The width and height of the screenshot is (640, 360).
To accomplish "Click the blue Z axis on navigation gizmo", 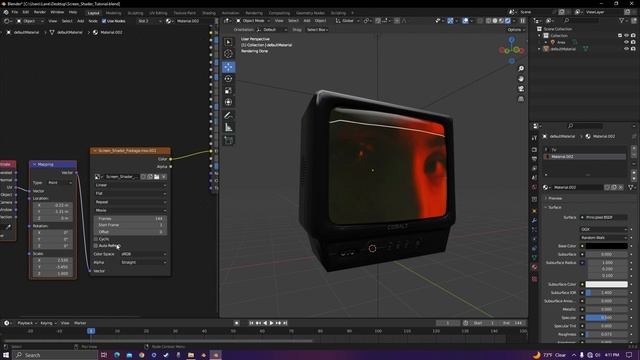I will click(x=512, y=40).
